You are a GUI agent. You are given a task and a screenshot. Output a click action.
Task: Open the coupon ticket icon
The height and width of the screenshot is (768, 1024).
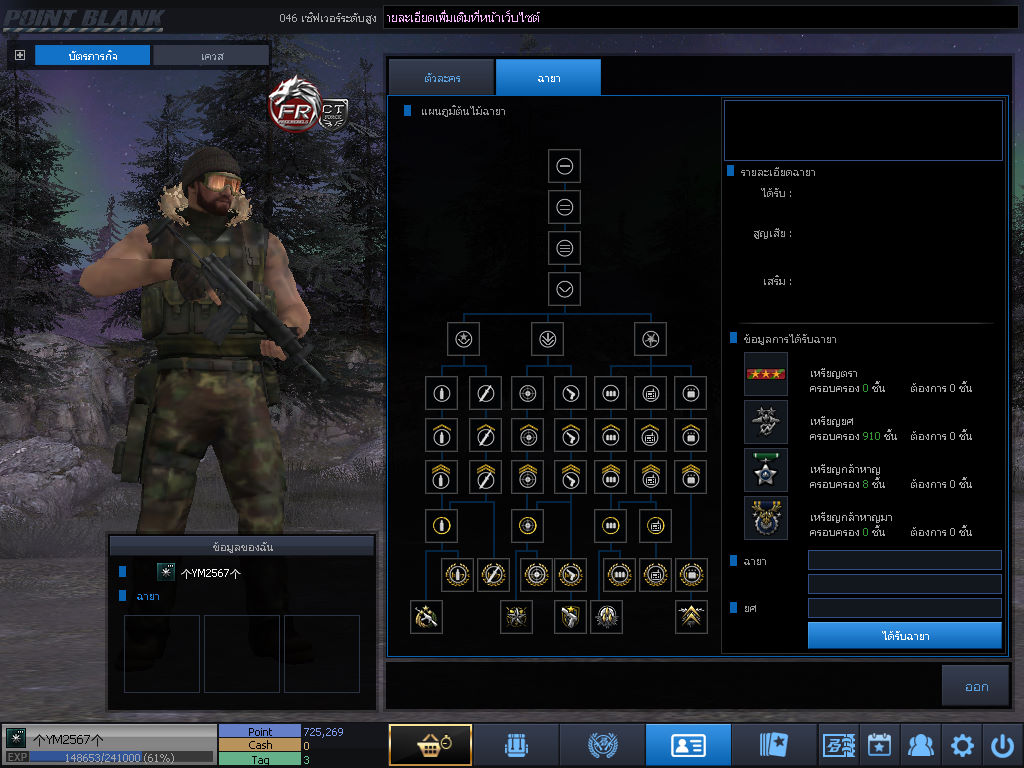point(839,744)
